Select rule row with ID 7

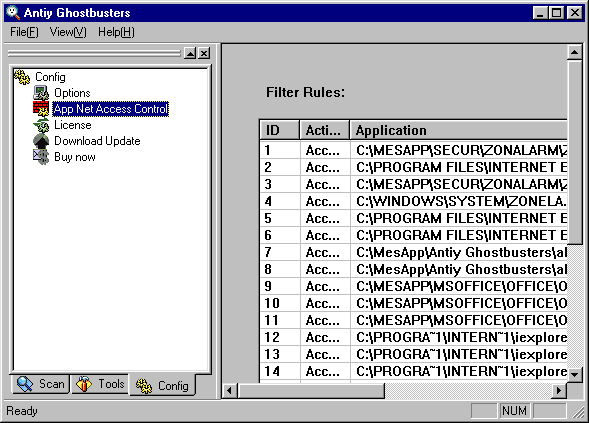point(413,252)
